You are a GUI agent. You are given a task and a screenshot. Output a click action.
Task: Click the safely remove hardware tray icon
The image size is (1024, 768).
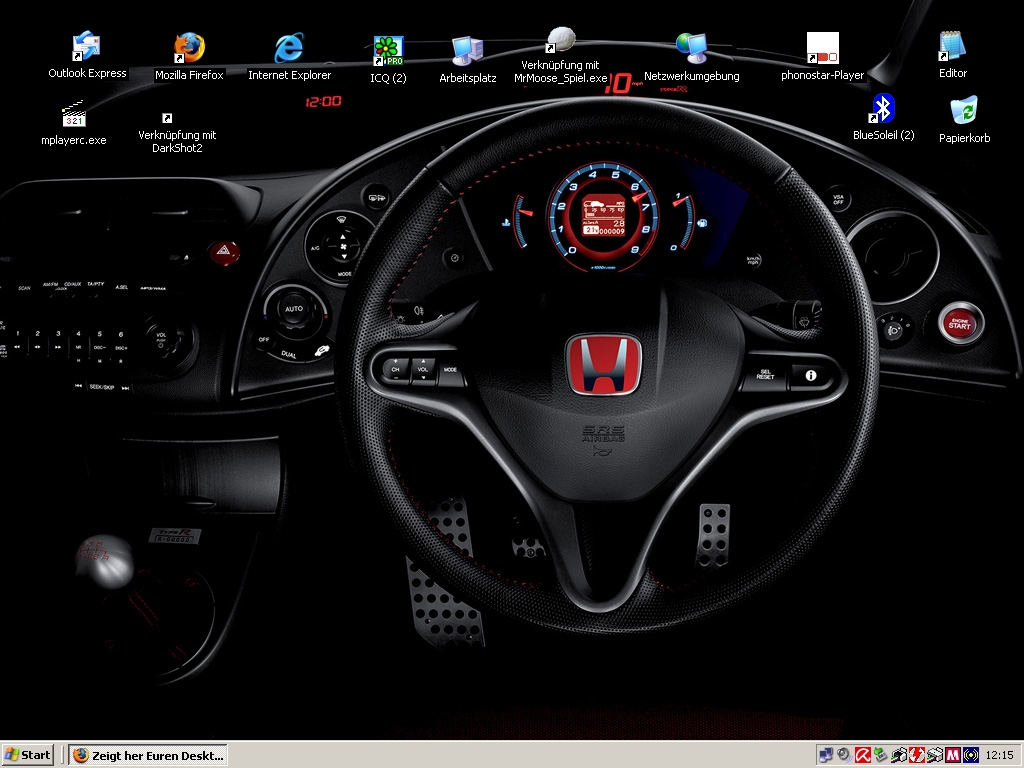click(x=880, y=755)
